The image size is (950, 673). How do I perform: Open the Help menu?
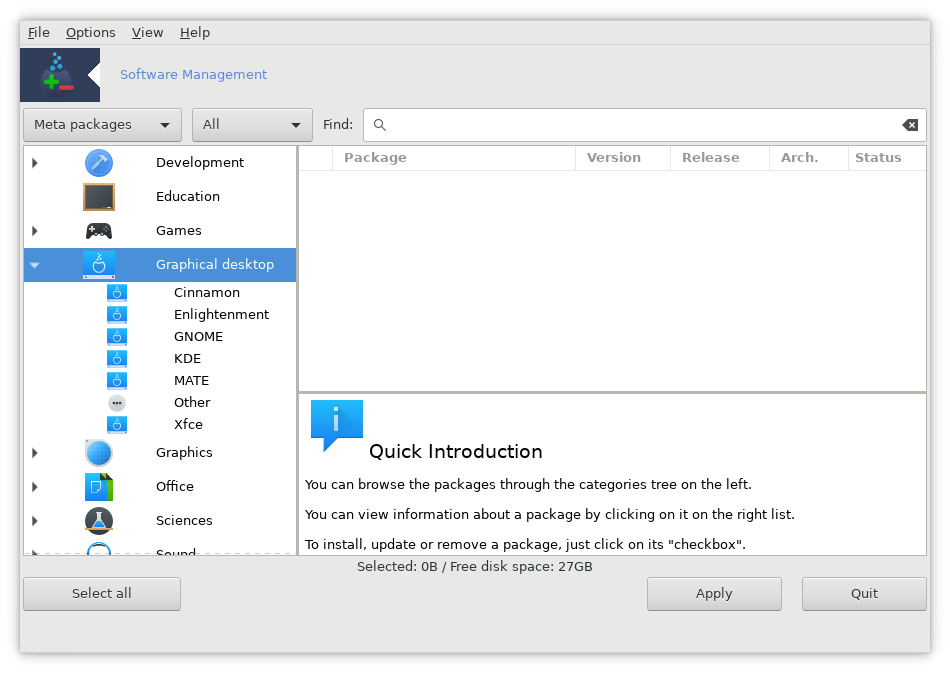point(195,33)
